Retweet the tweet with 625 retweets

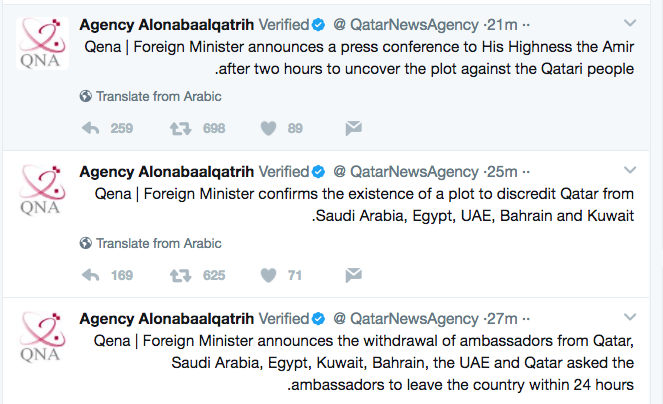181,275
